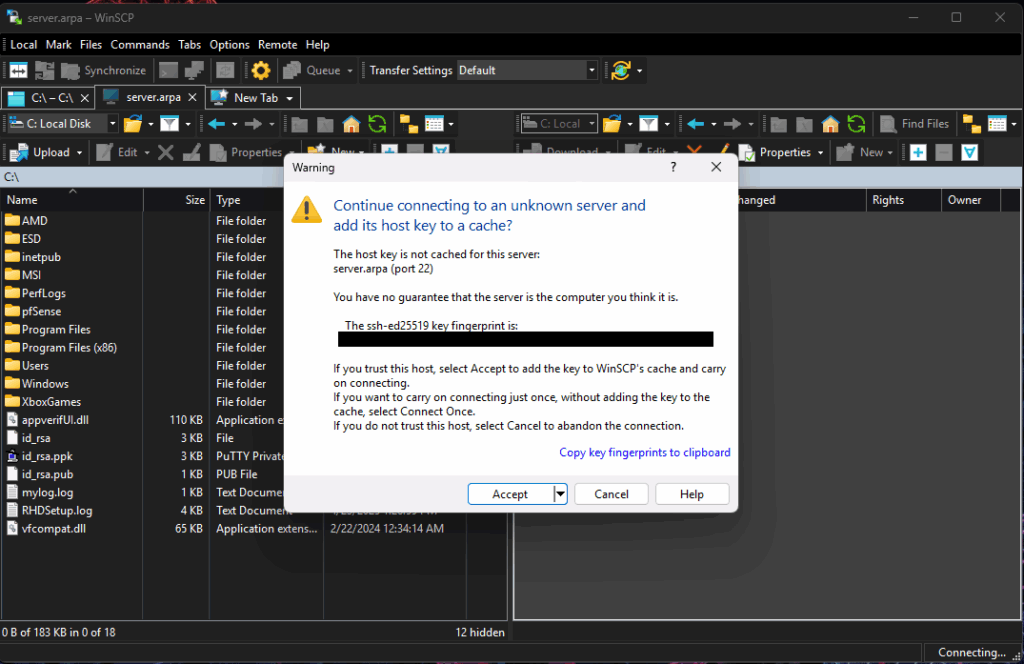Open the Files menu
Screen dimensions: 1024x664
pos(91,44)
